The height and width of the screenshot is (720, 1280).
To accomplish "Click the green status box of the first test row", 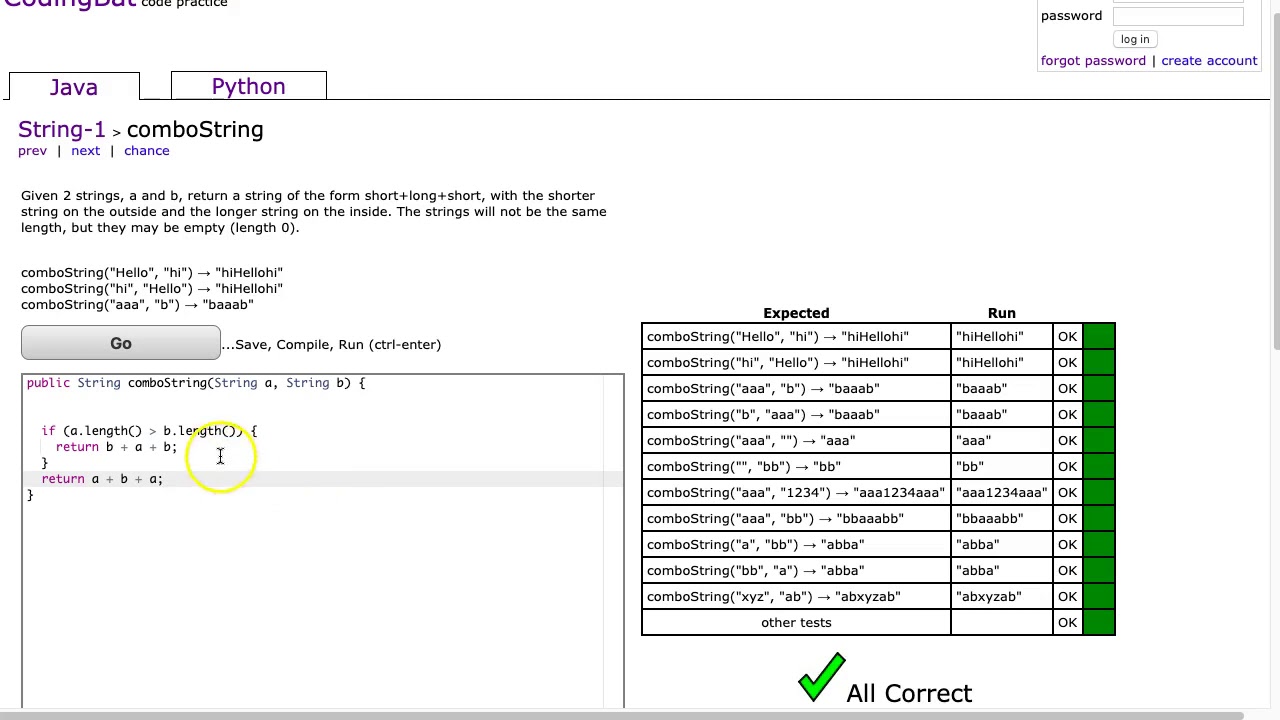I will click(1098, 337).
